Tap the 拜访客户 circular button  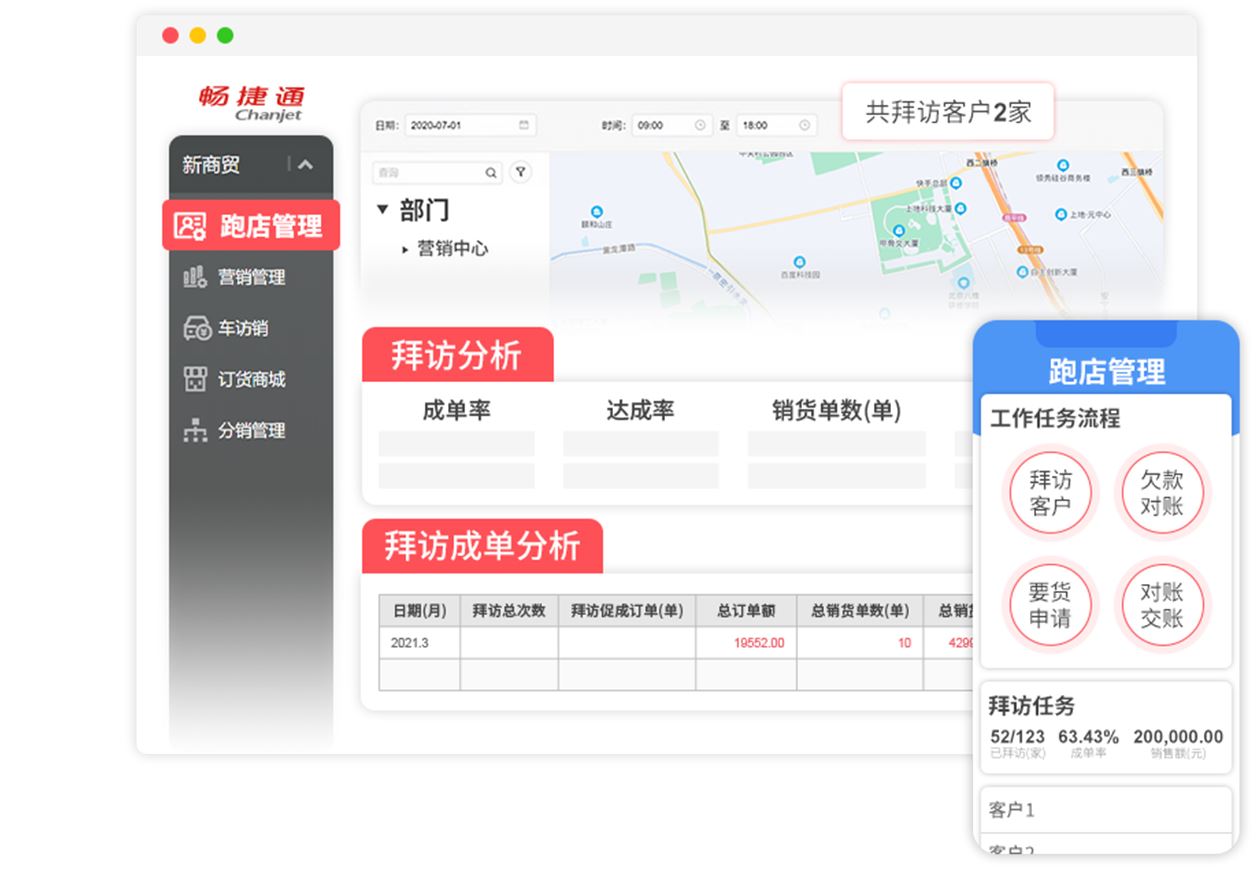[1049, 493]
